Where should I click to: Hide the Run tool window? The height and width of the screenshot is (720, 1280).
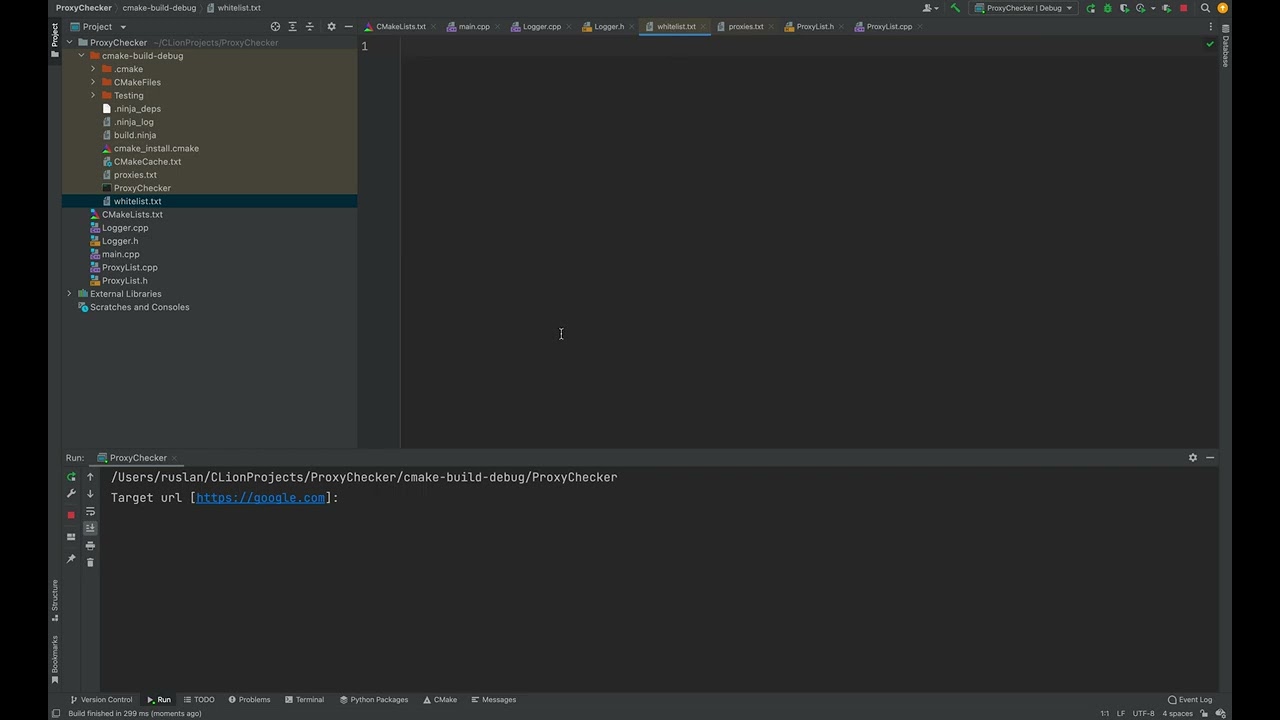pos(1210,458)
